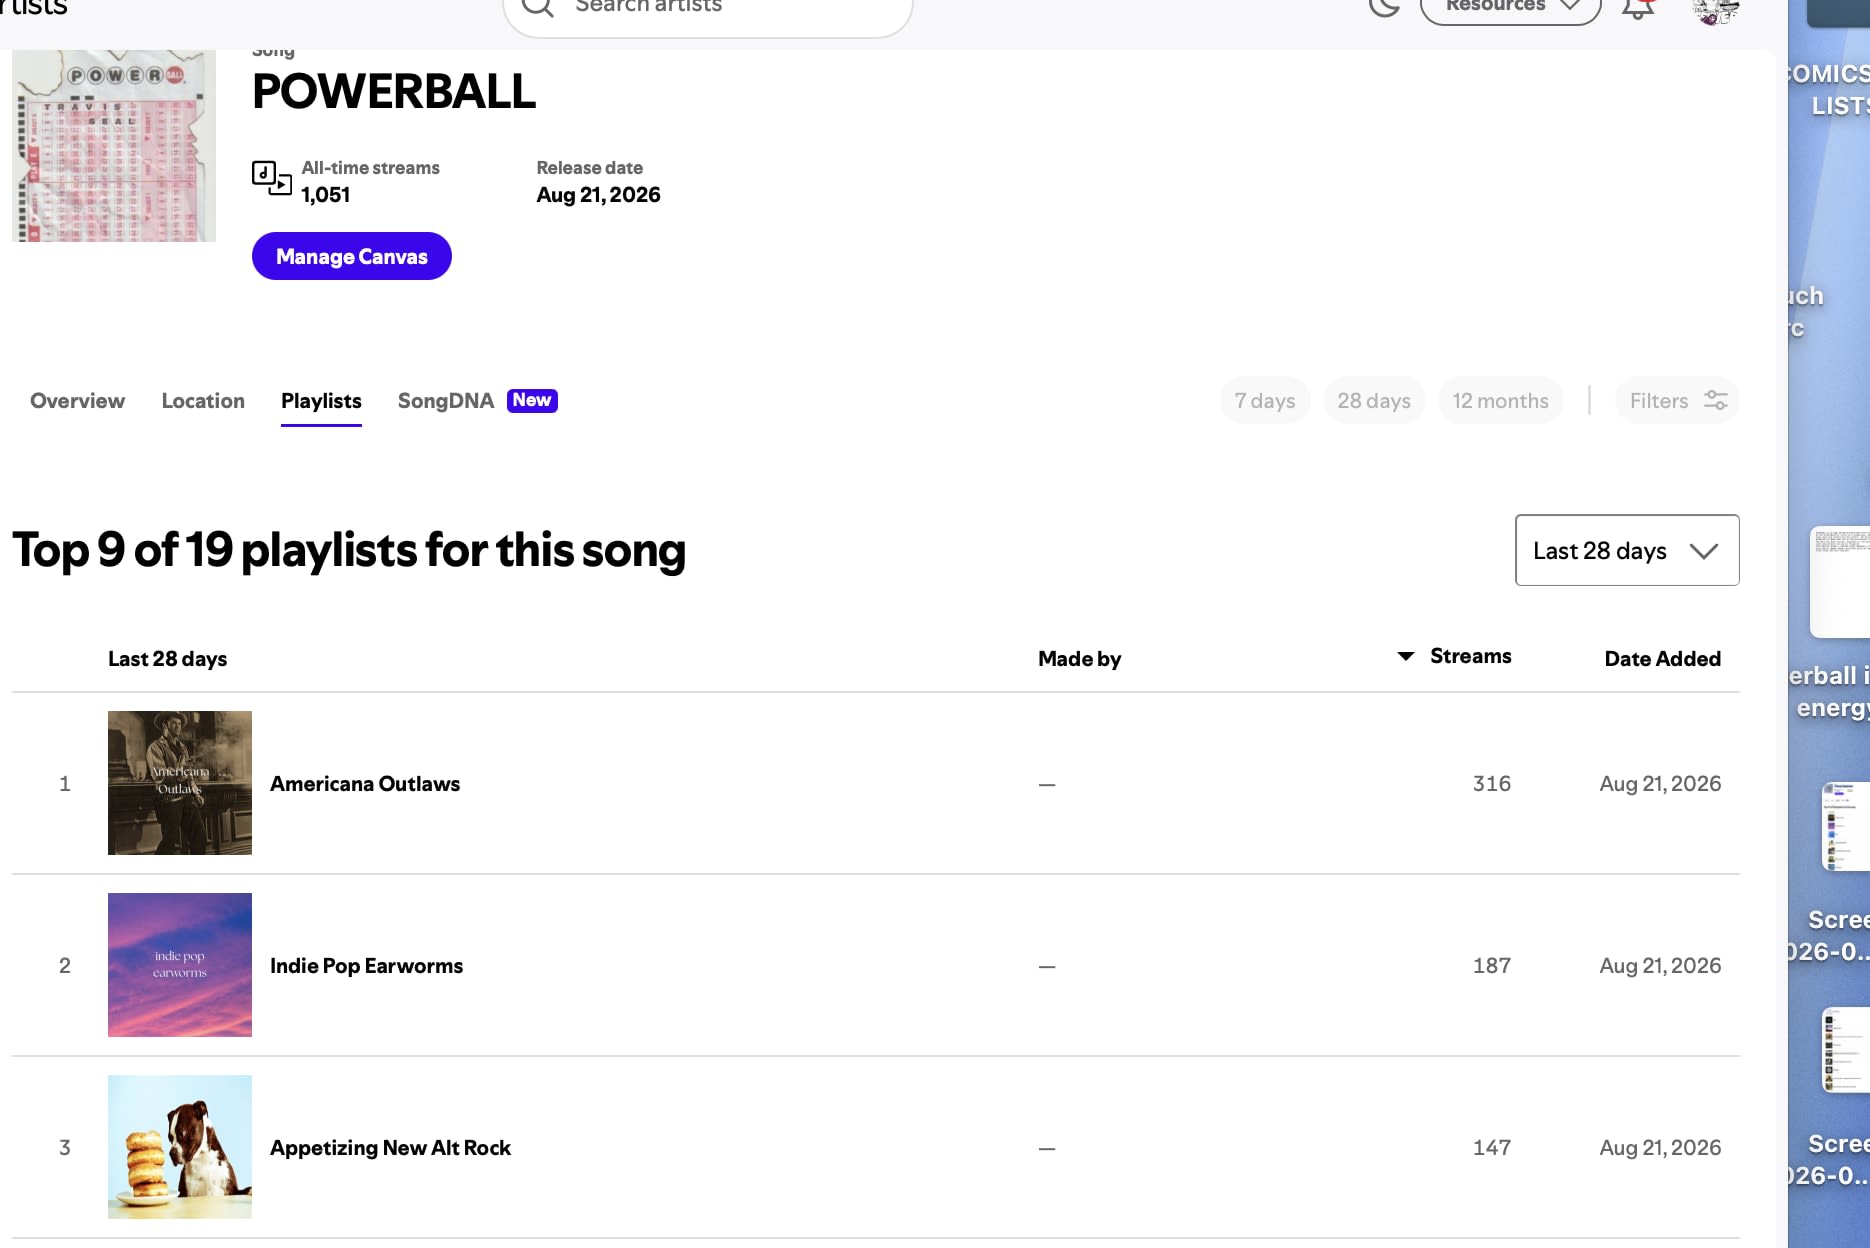Open the Americana Outlaws playlist link

click(x=365, y=783)
